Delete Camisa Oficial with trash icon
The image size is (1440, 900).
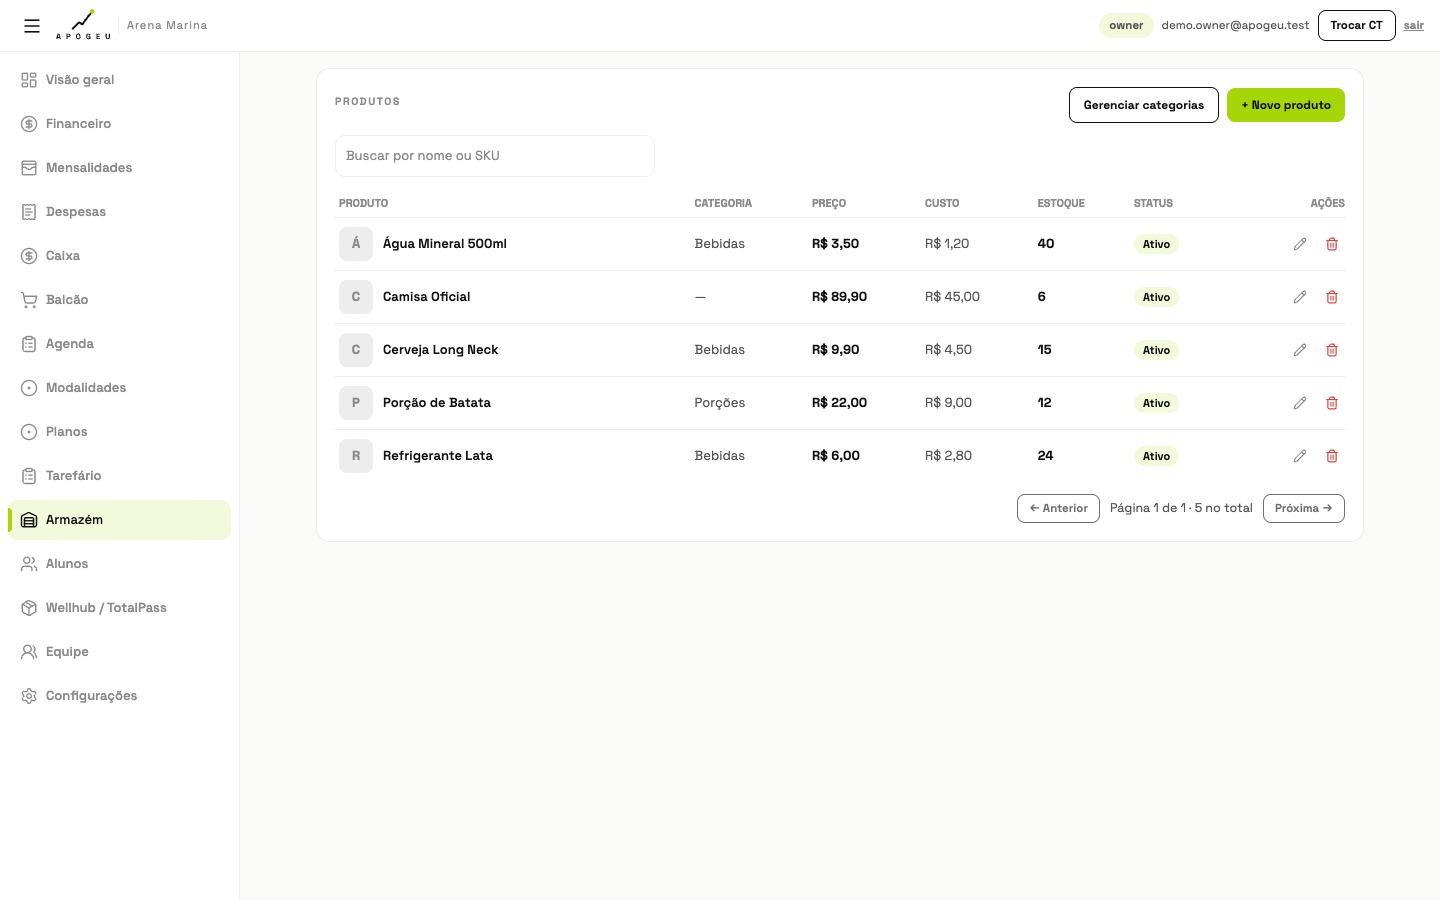[x=1332, y=297]
